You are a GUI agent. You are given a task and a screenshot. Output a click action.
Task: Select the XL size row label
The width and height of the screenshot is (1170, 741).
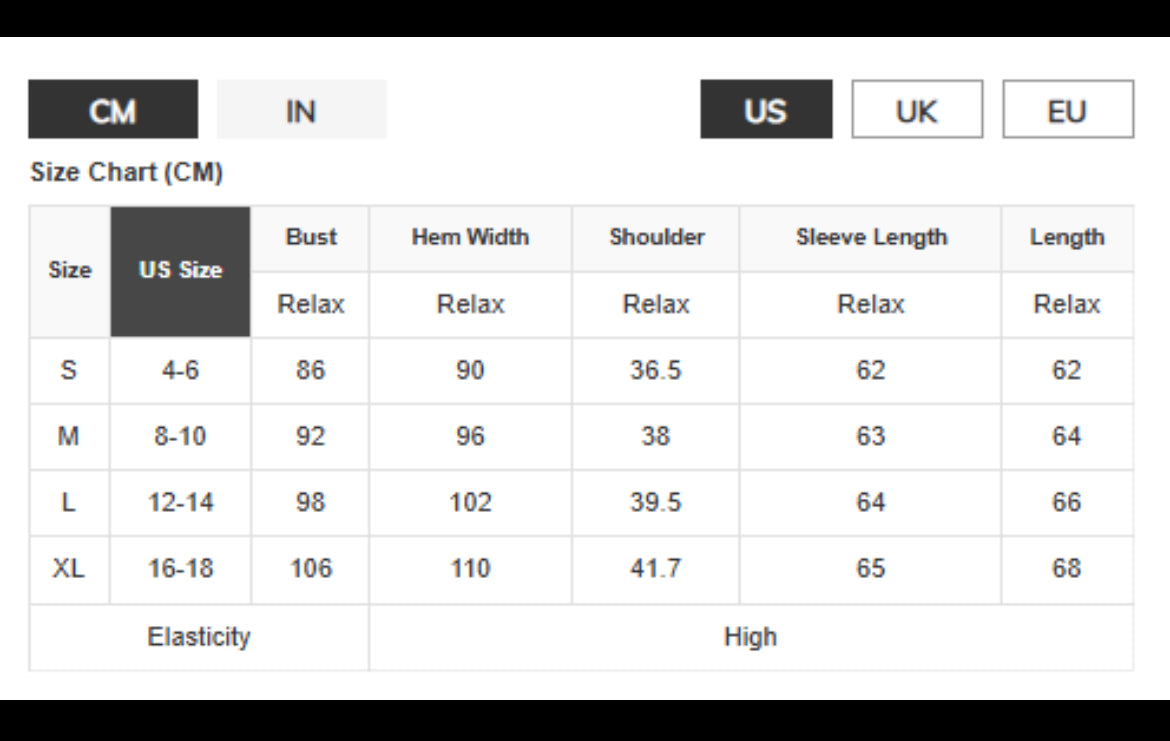click(69, 569)
